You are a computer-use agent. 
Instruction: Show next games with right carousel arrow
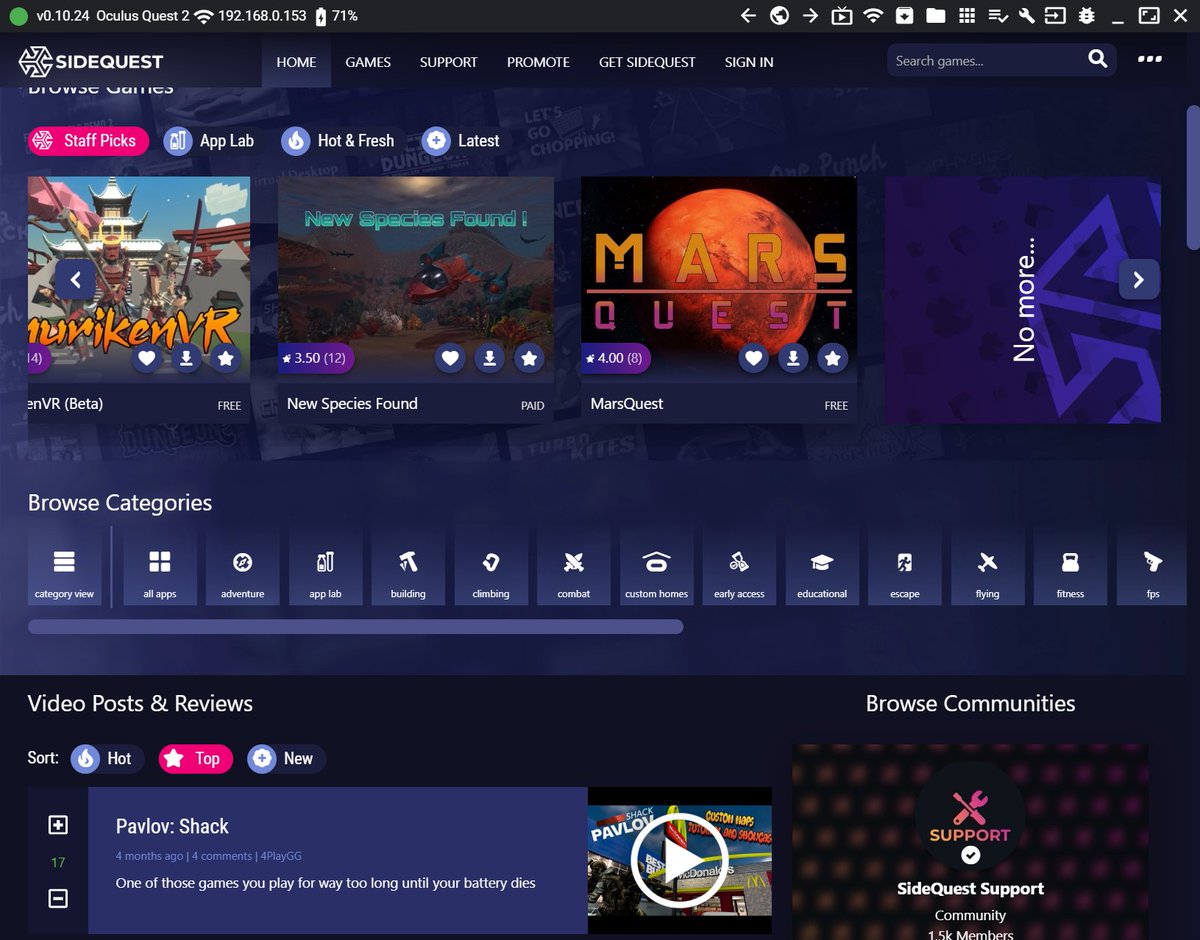pos(1138,280)
